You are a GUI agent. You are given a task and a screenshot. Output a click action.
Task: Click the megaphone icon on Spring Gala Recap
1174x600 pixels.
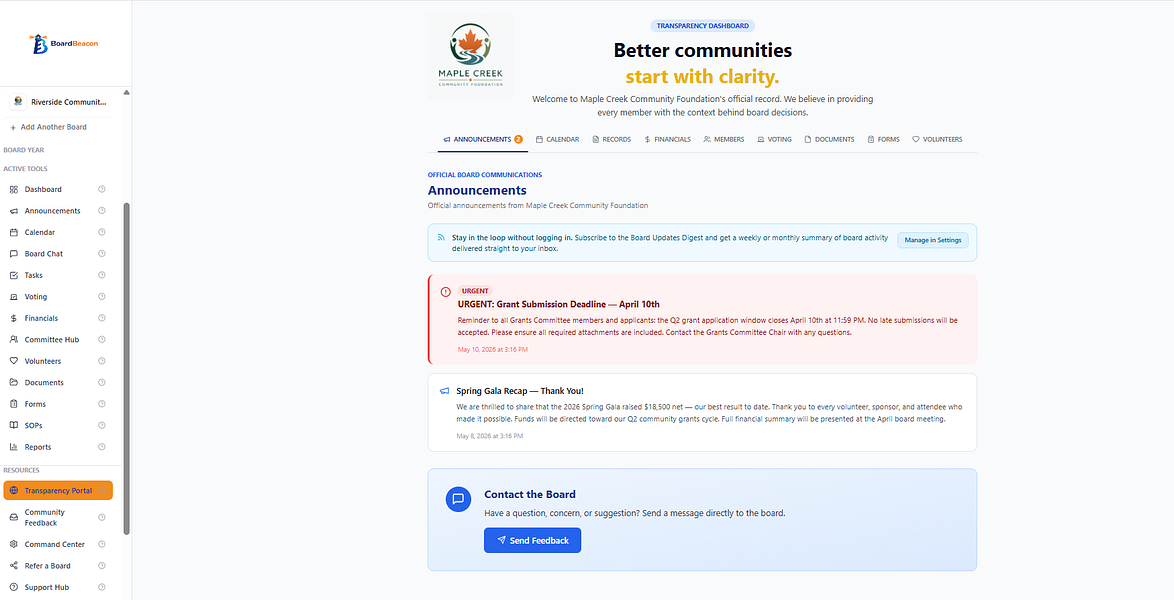pyautogui.click(x=444, y=391)
